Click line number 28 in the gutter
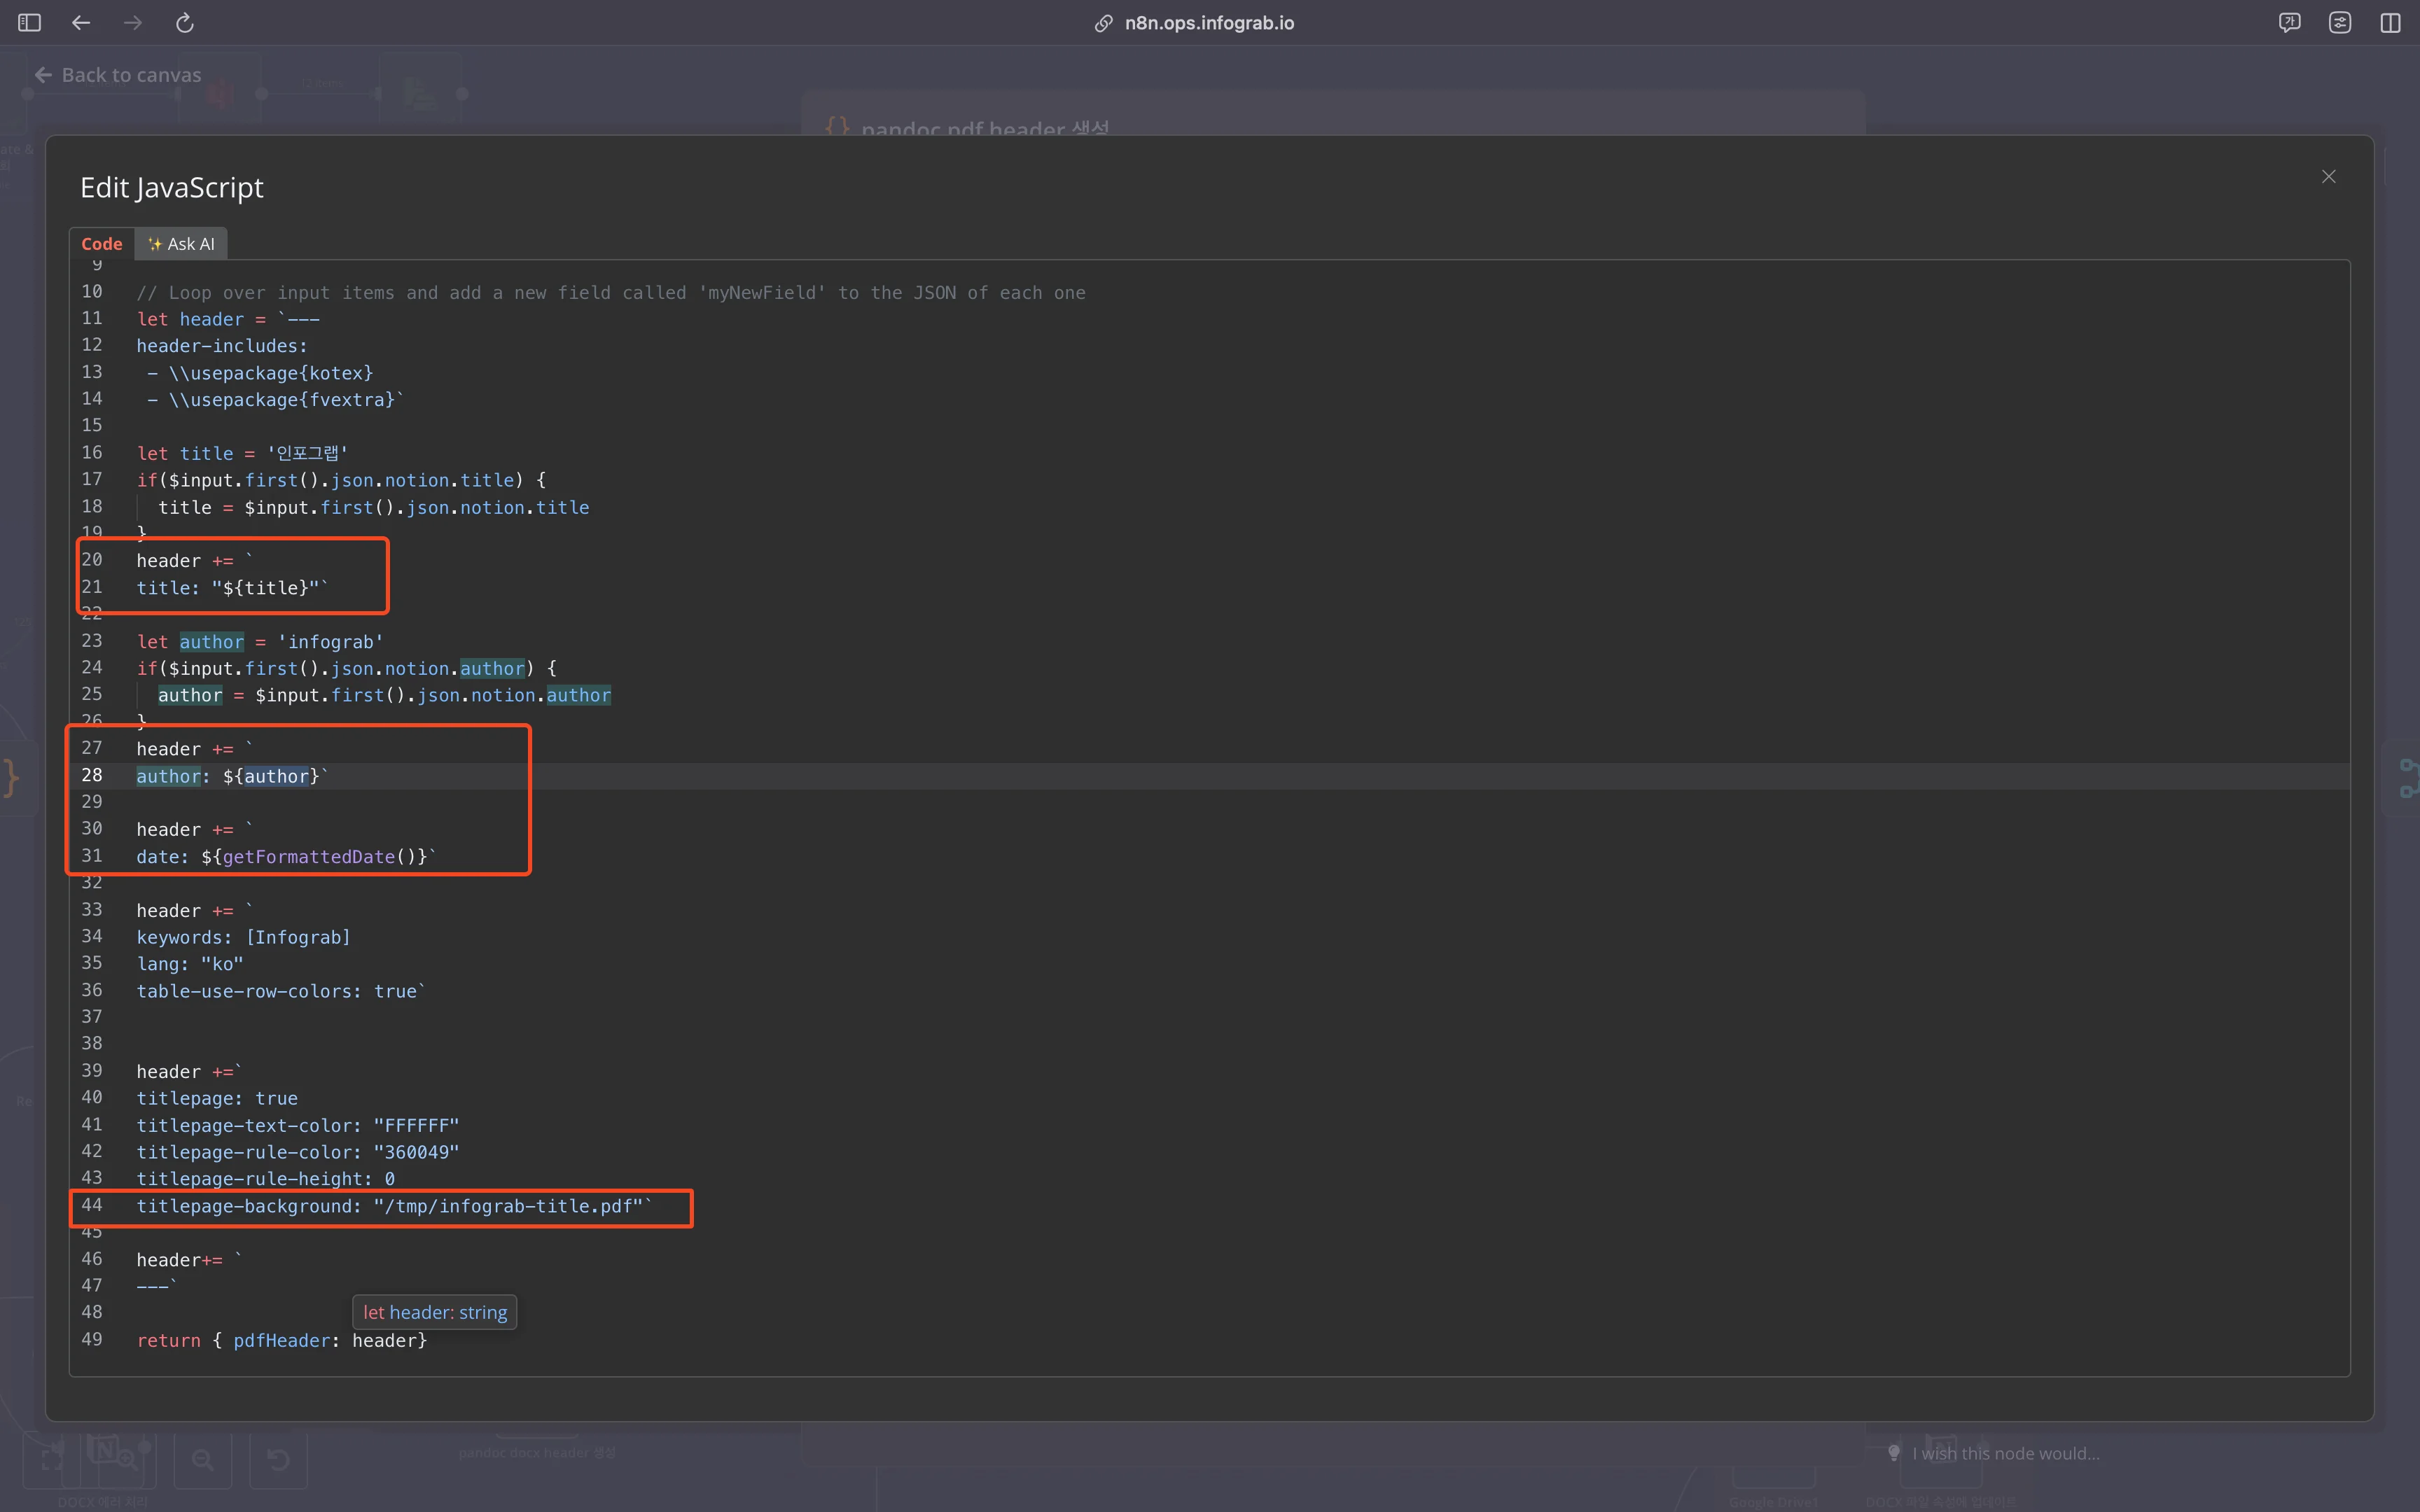Viewport: 2420px width, 1512px height. pyautogui.click(x=92, y=775)
